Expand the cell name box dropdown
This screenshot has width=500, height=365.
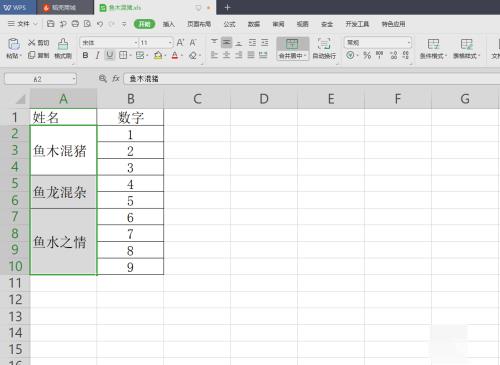[74, 79]
